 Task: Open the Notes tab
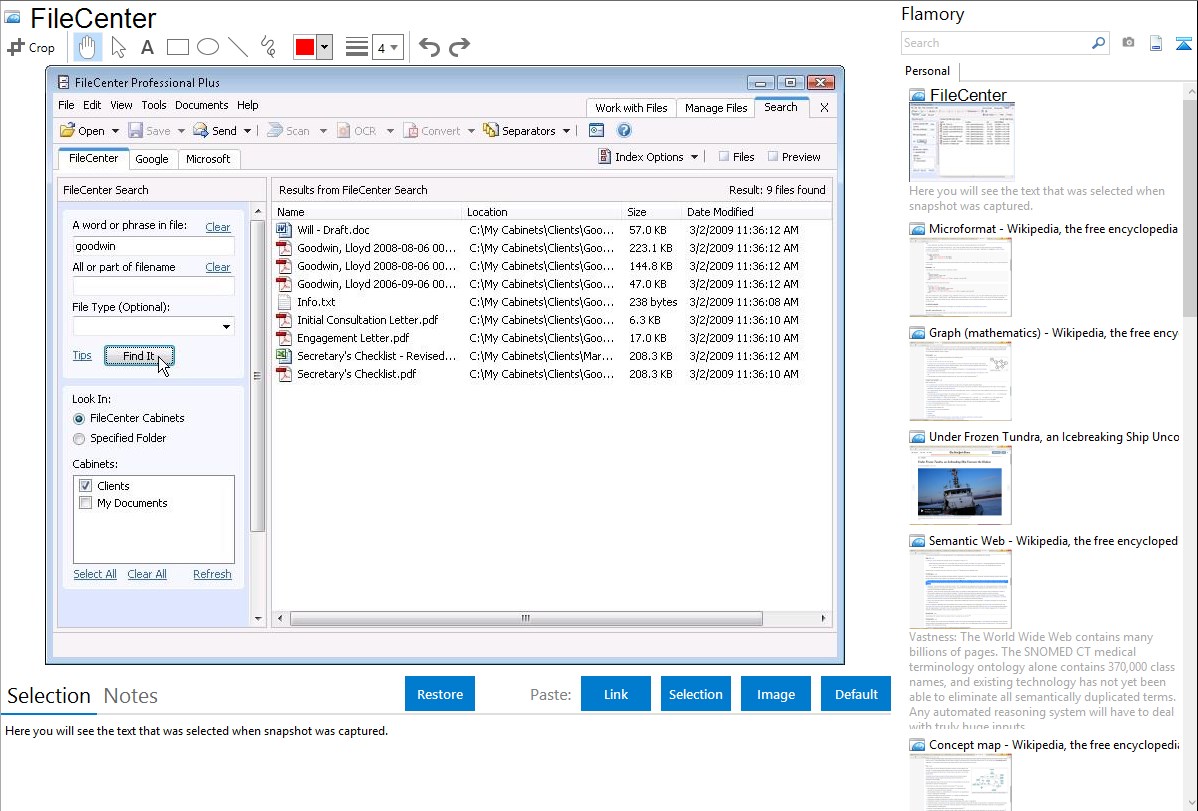pyautogui.click(x=131, y=696)
